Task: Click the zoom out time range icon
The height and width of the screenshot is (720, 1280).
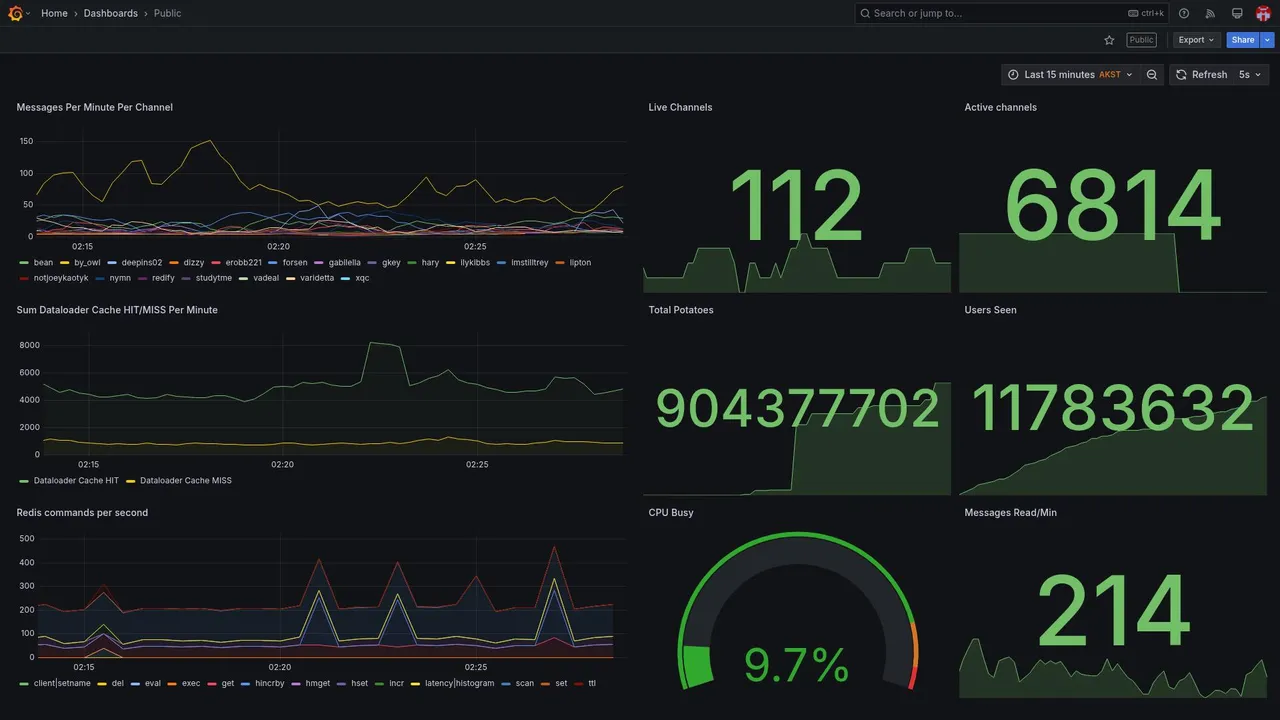Action: click(1152, 75)
